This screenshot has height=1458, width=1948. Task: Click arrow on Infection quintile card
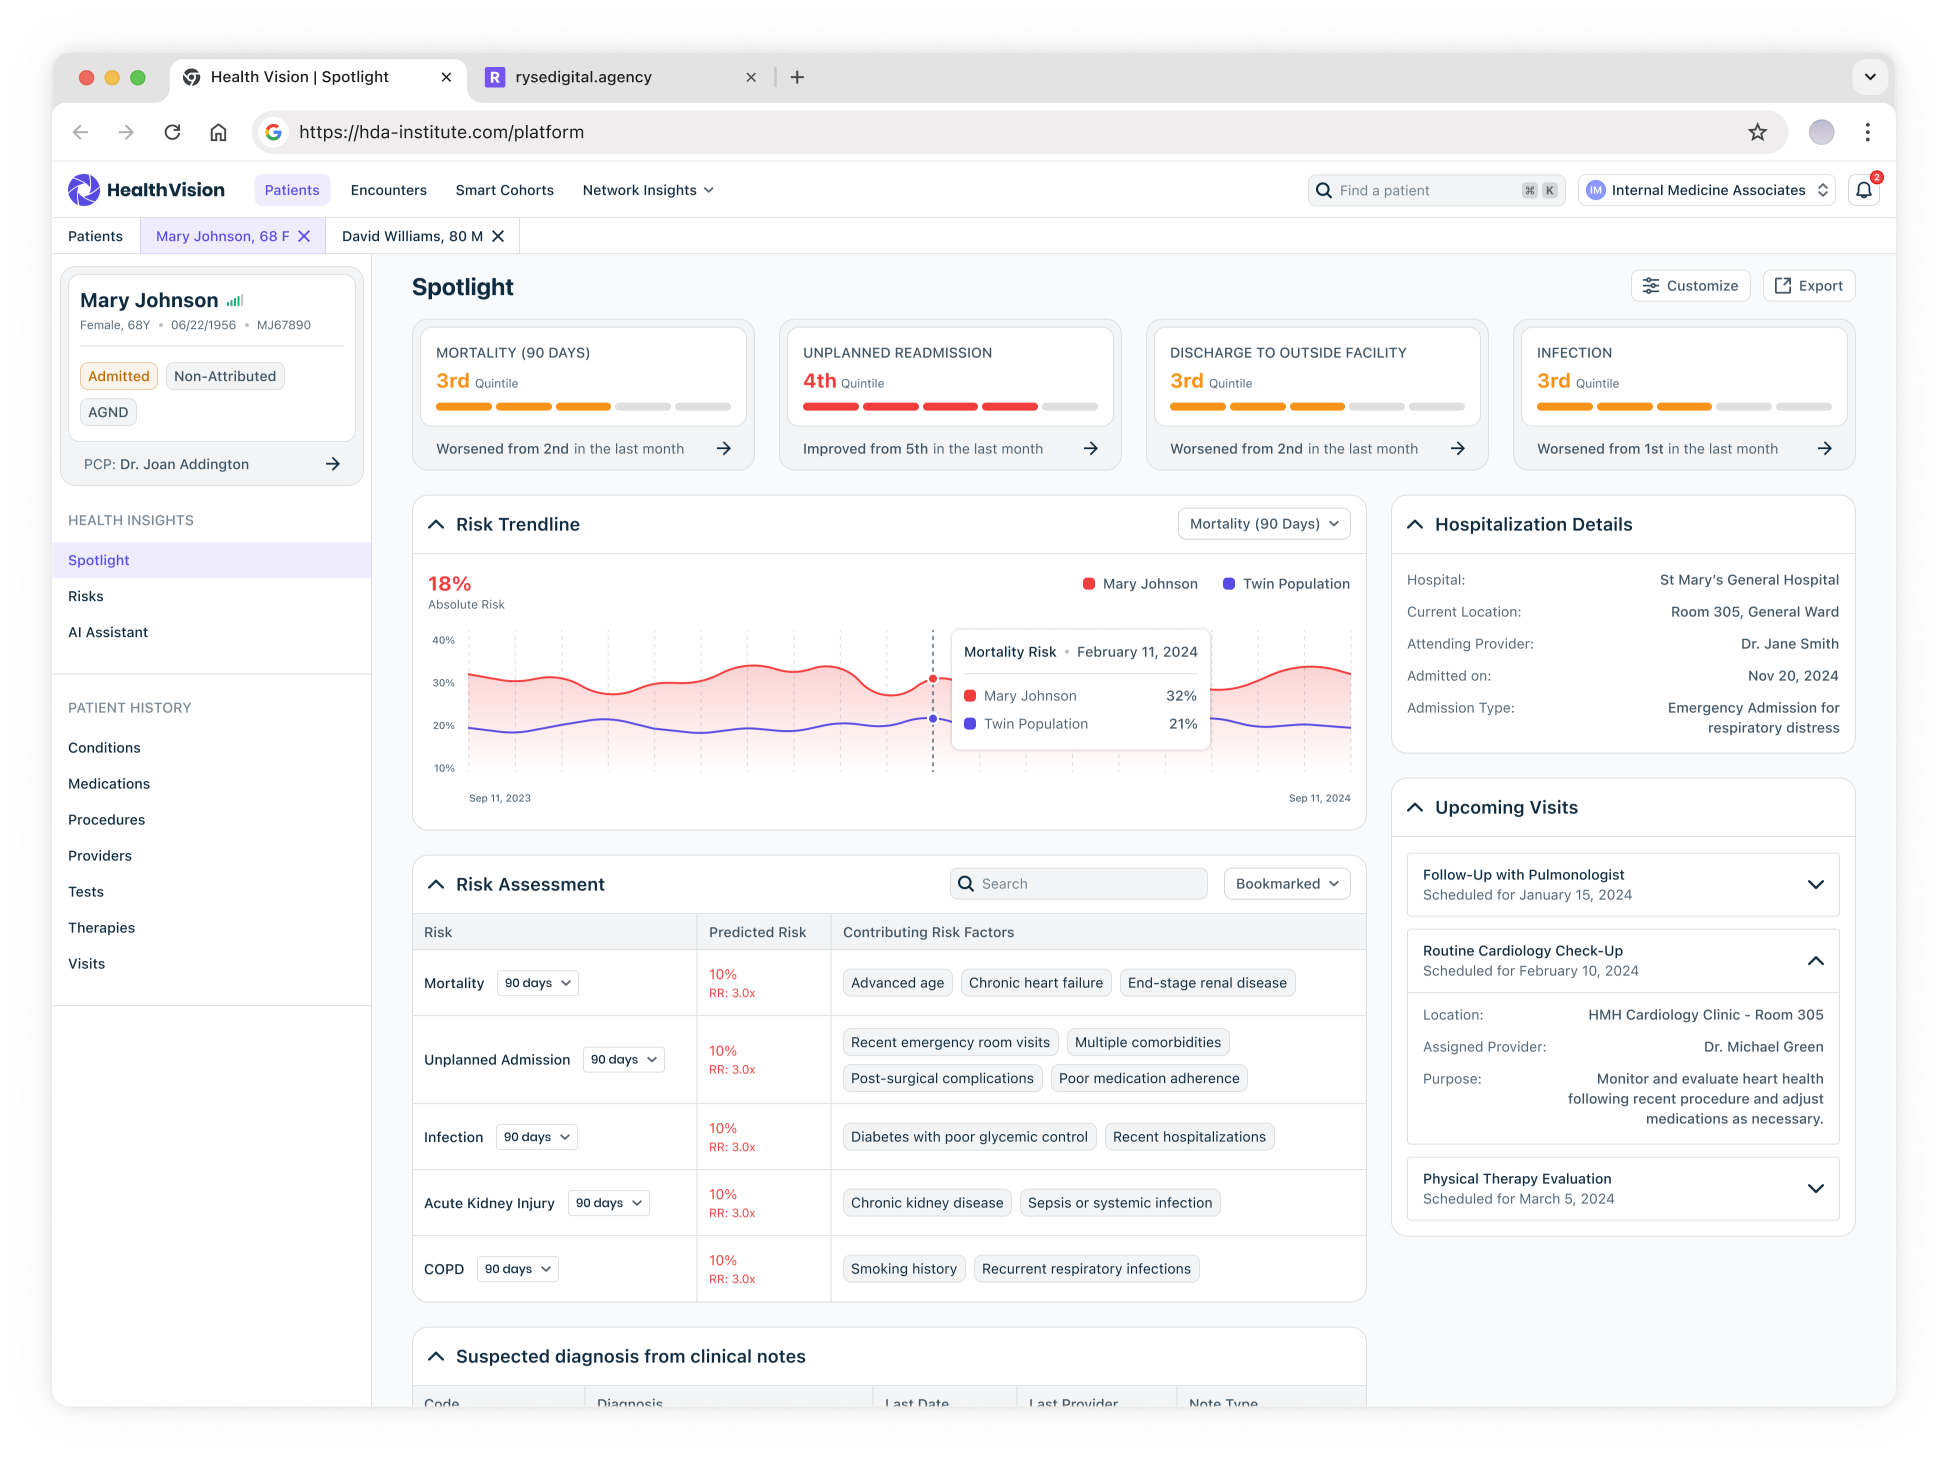[x=1825, y=449]
